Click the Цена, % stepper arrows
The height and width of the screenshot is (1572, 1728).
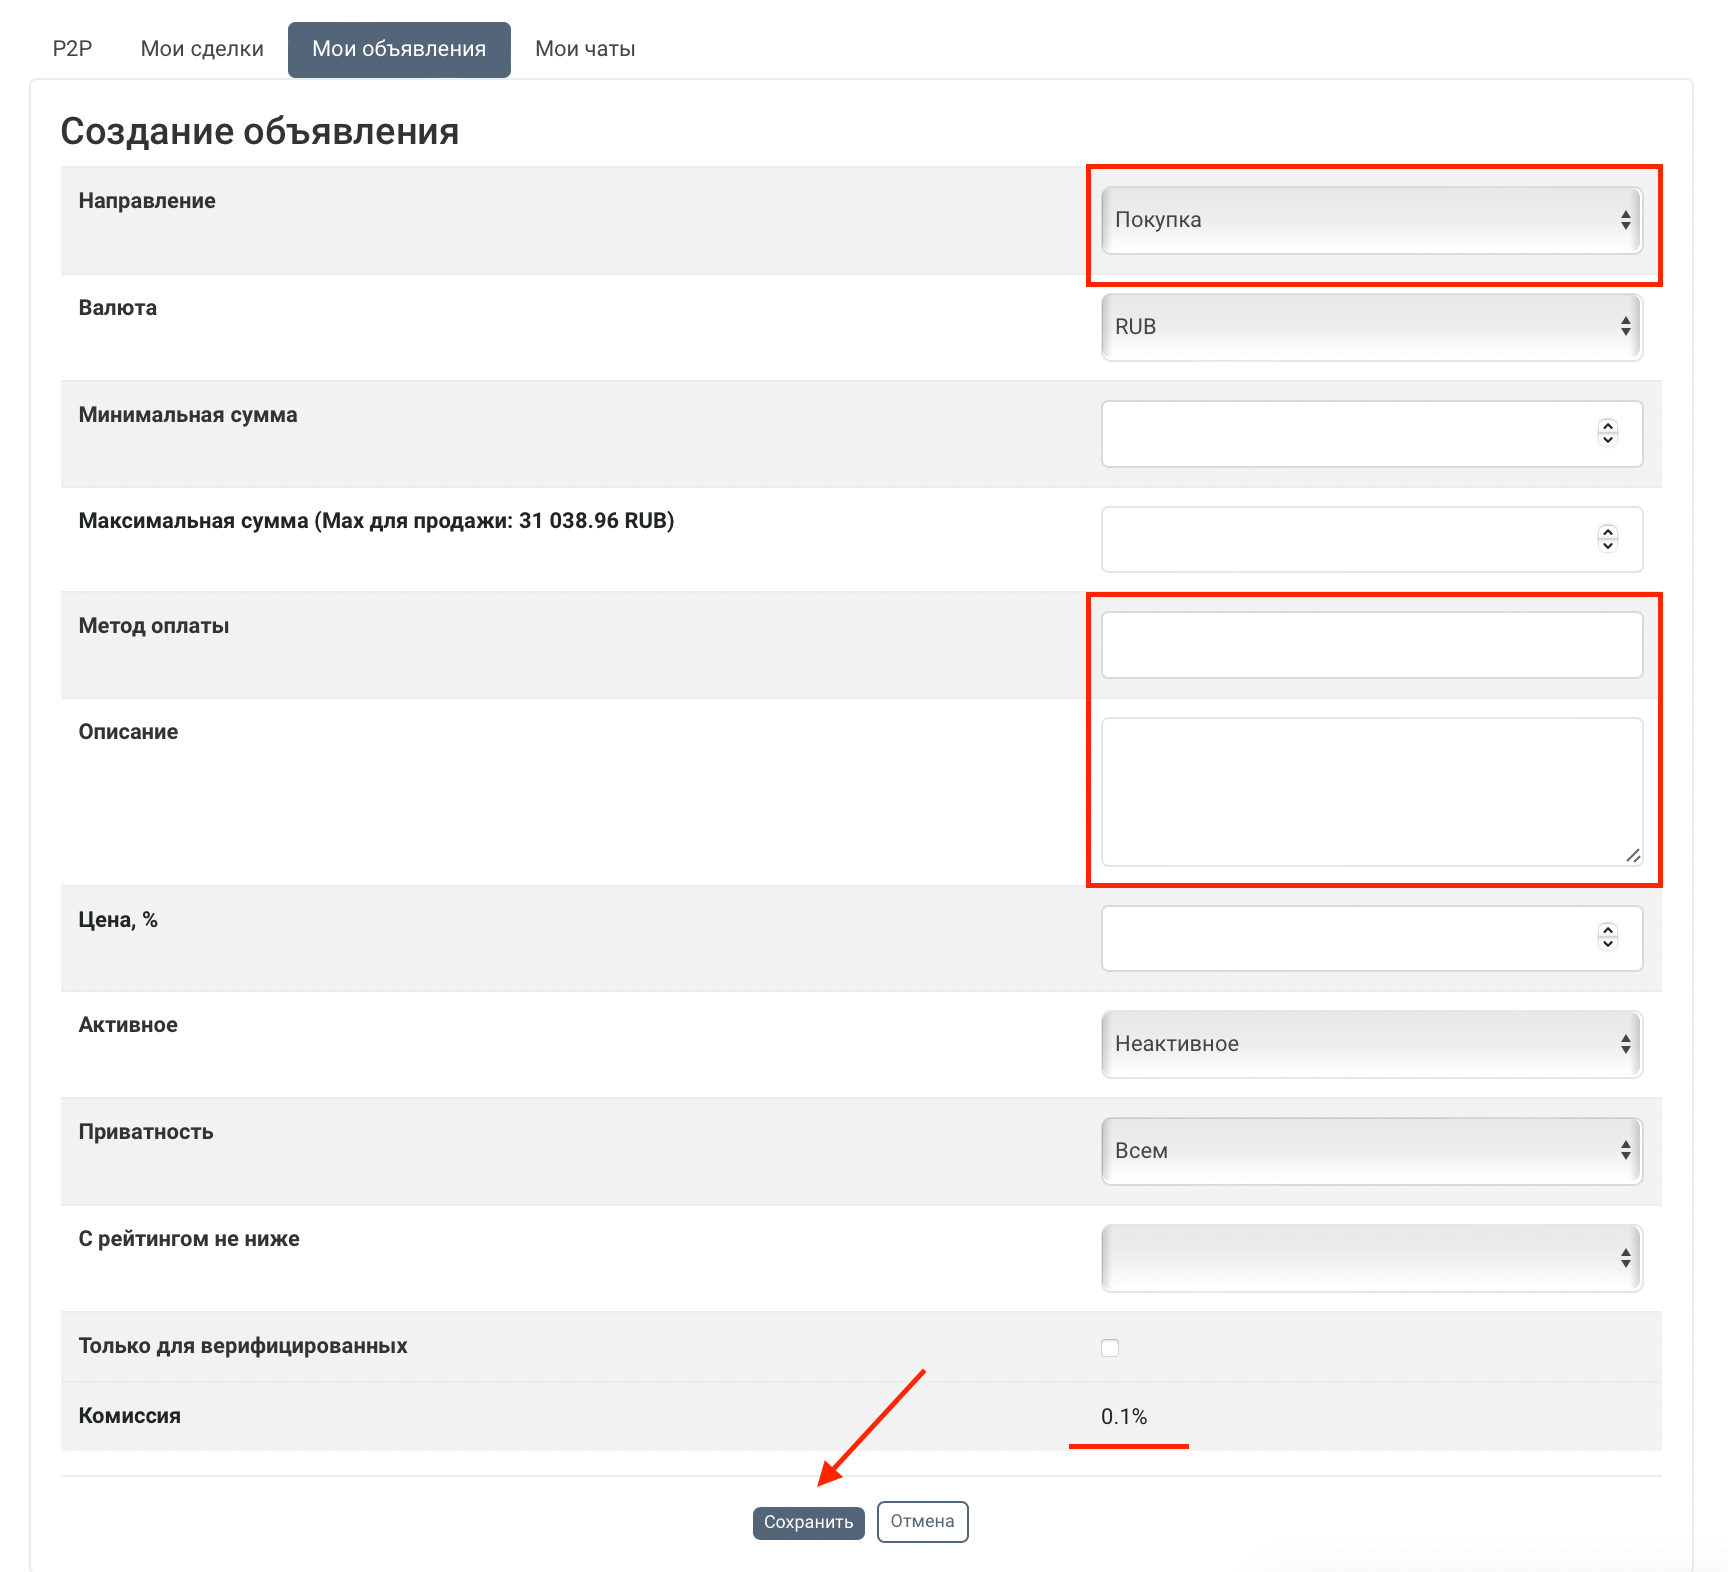click(1607, 936)
